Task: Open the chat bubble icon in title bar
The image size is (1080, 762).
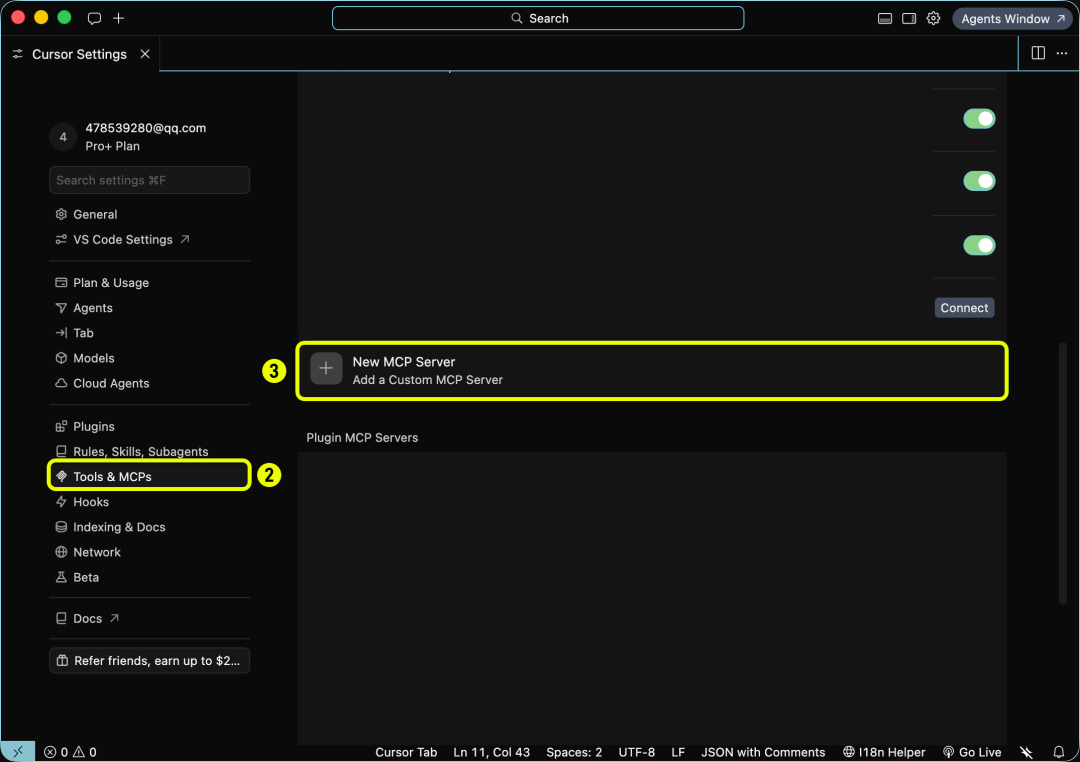Action: pos(94,19)
